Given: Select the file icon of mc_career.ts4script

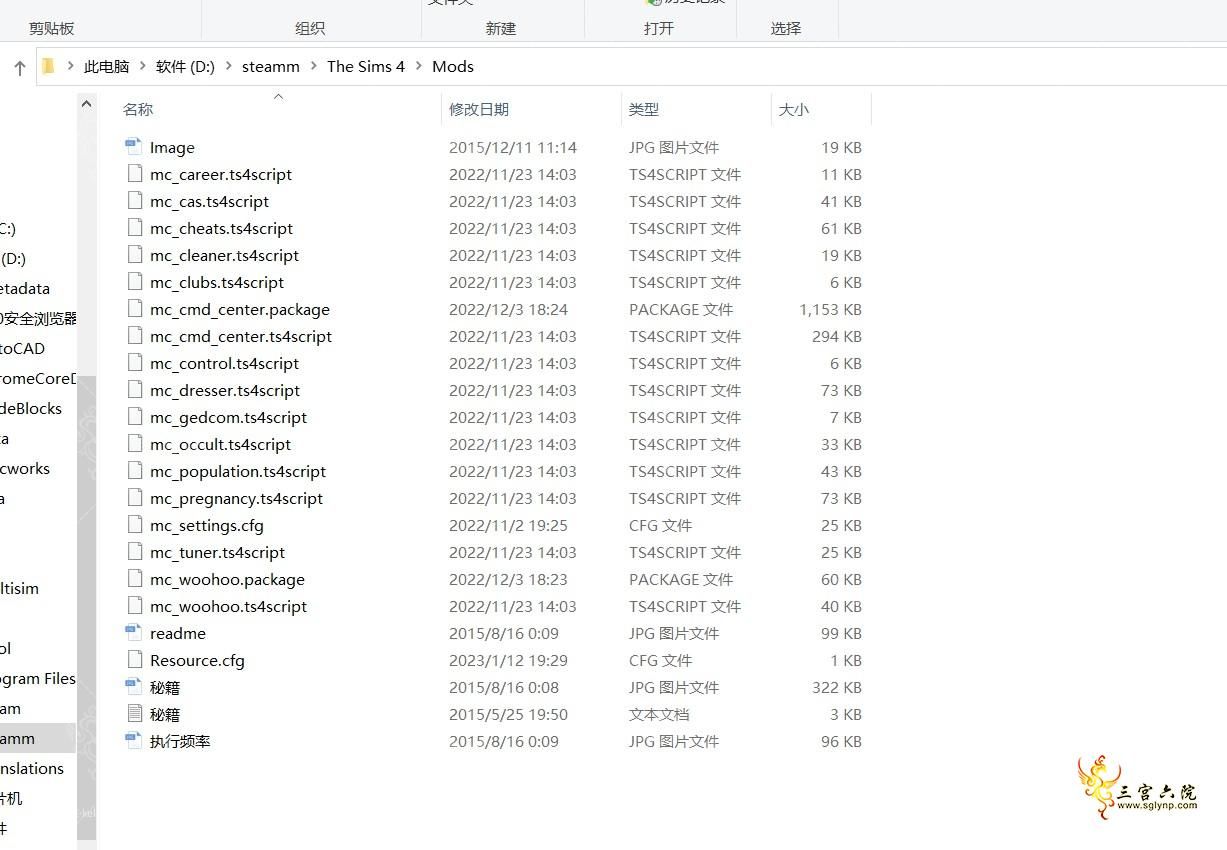Looking at the screenshot, I should click(134, 174).
